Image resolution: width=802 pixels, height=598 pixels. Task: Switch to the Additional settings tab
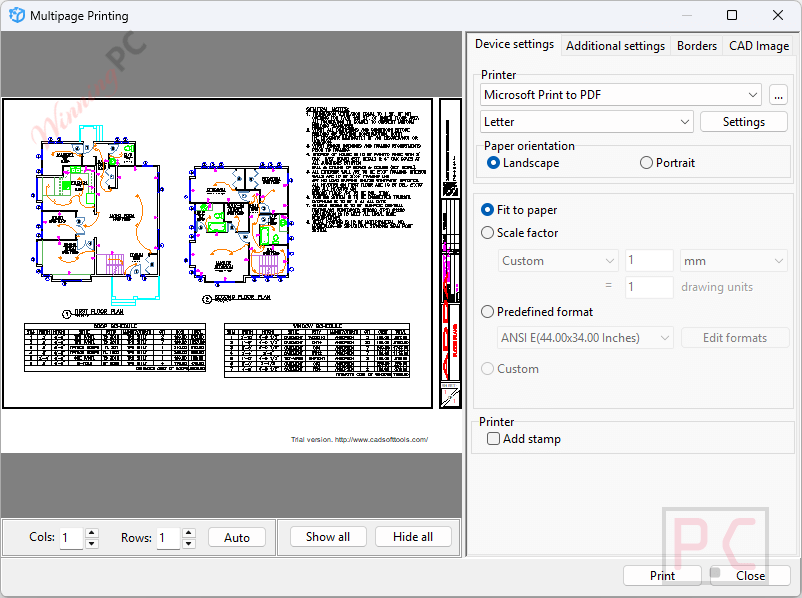point(615,46)
